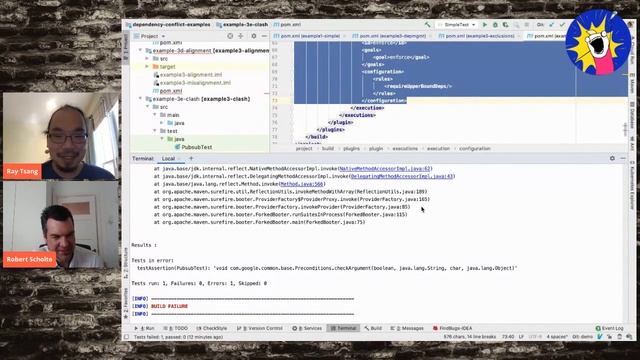
Task: Collapse the main folder
Action: [x=155, y=115]
